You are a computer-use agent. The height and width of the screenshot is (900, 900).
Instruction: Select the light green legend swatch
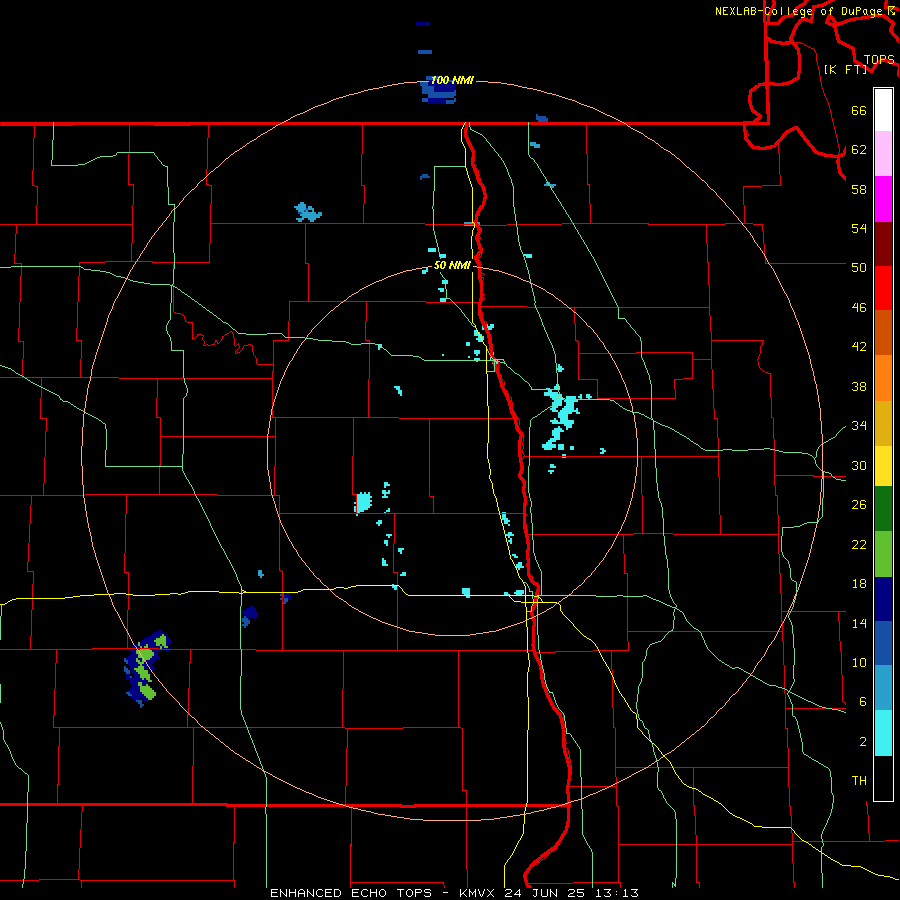pos(883,554)
